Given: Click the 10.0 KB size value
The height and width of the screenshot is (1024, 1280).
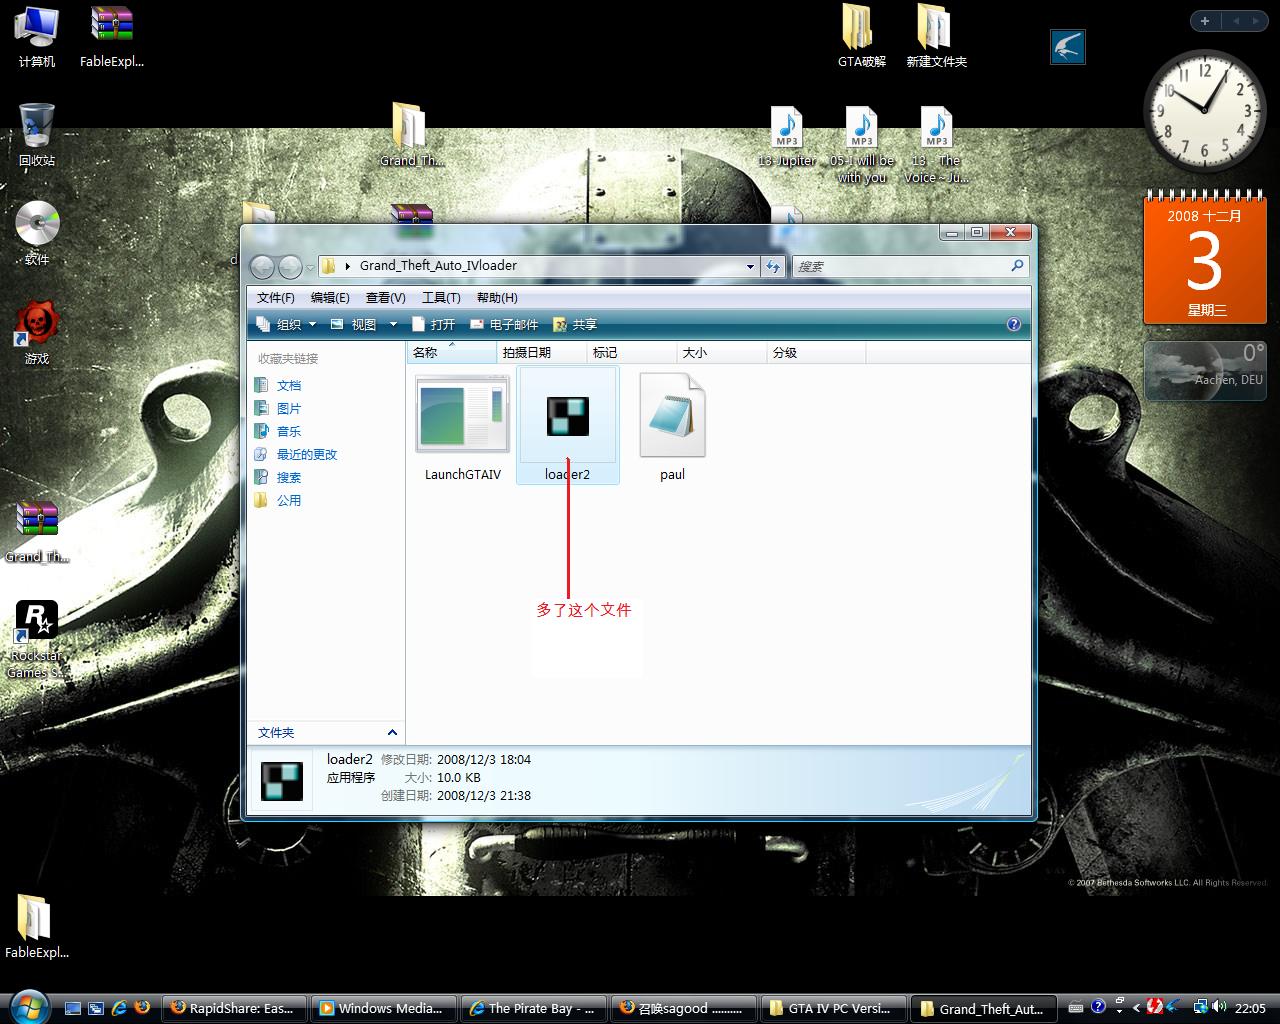Looking at the screenshot, I should pyautogui.click(x=458, y=777).
